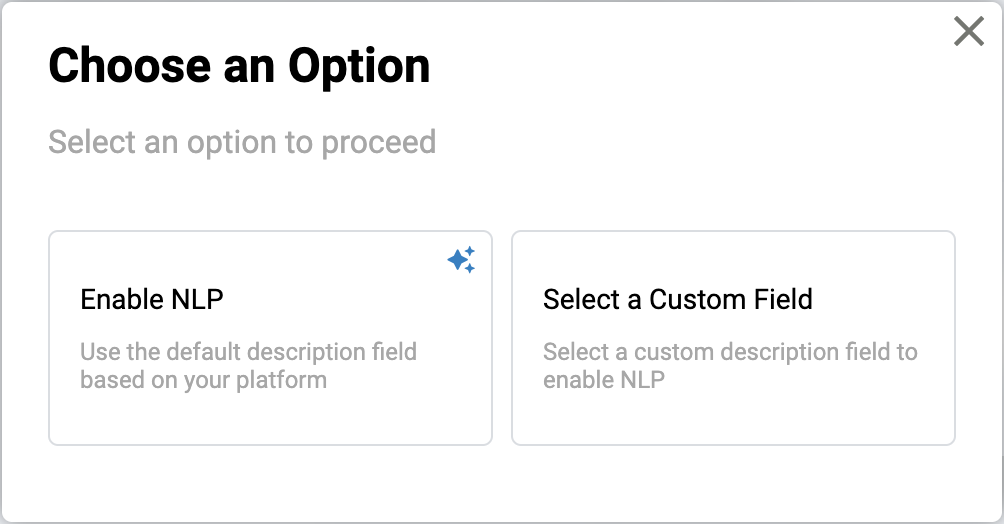Click the "enable NLP" line in custom card
The image size is (1004, 524).
tap(603, 380)
